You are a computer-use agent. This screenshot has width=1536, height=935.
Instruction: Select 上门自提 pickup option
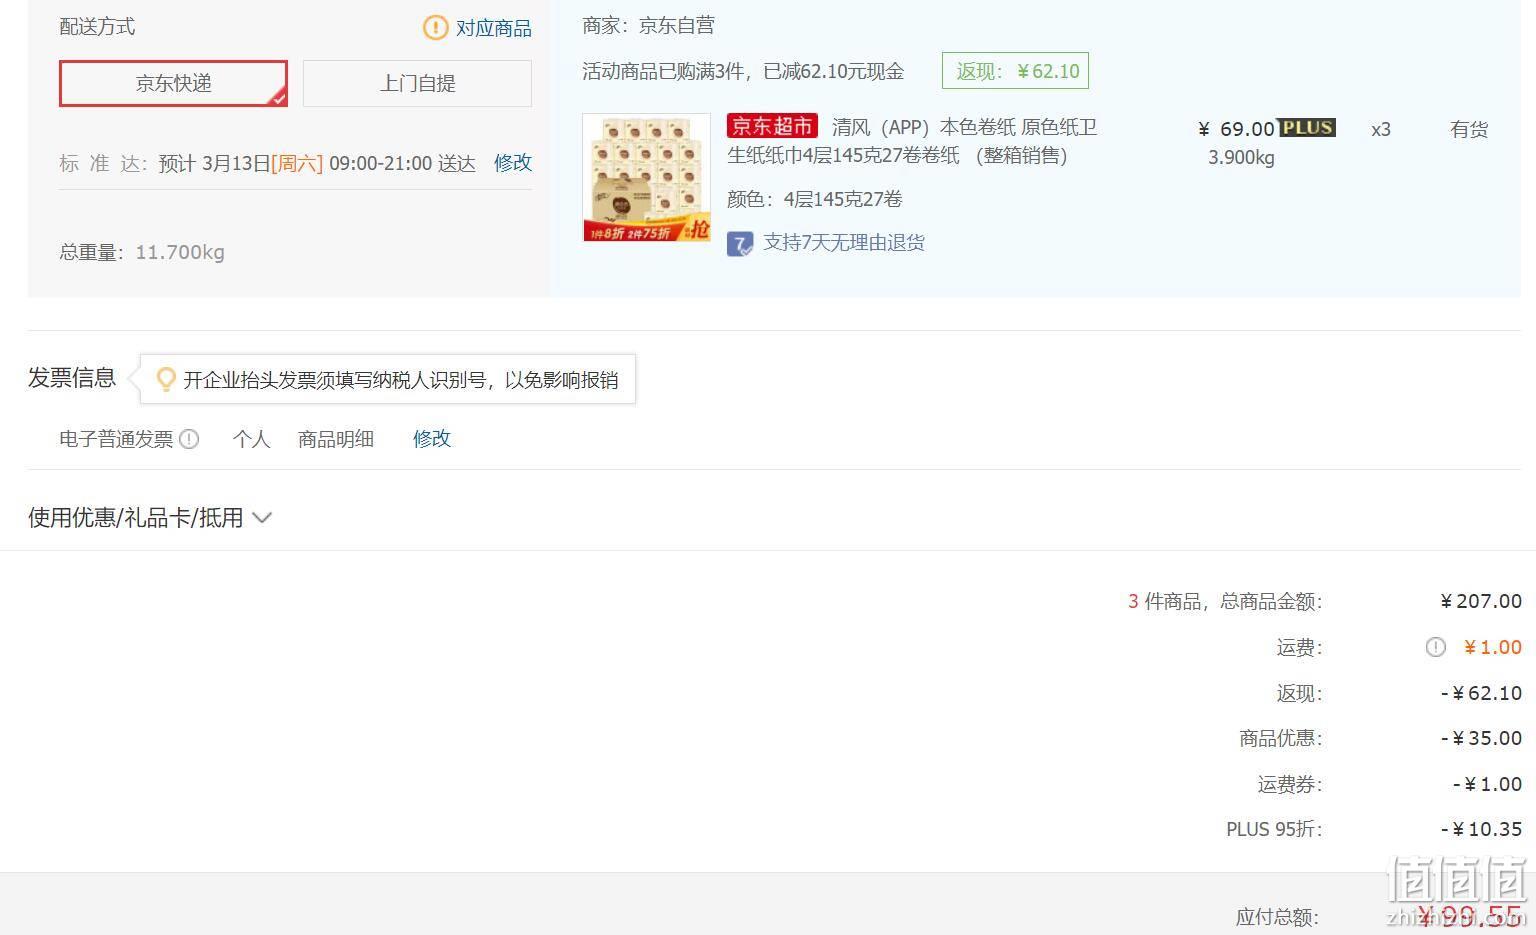[x=417, y=83]
